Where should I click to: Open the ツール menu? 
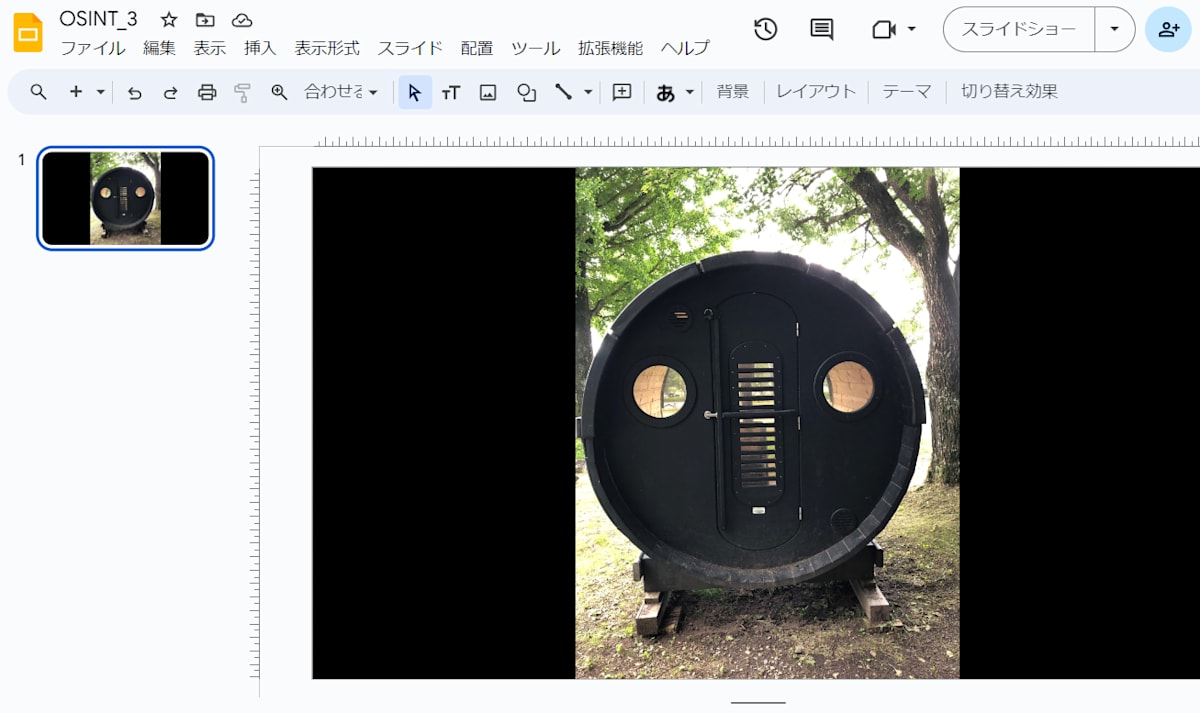[x=535, y=48]
